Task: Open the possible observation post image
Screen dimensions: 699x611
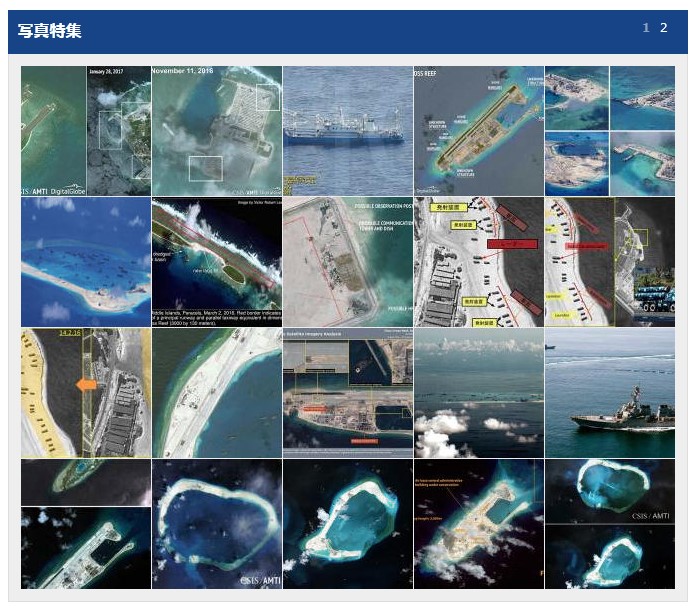Action: tap(347, 261)
